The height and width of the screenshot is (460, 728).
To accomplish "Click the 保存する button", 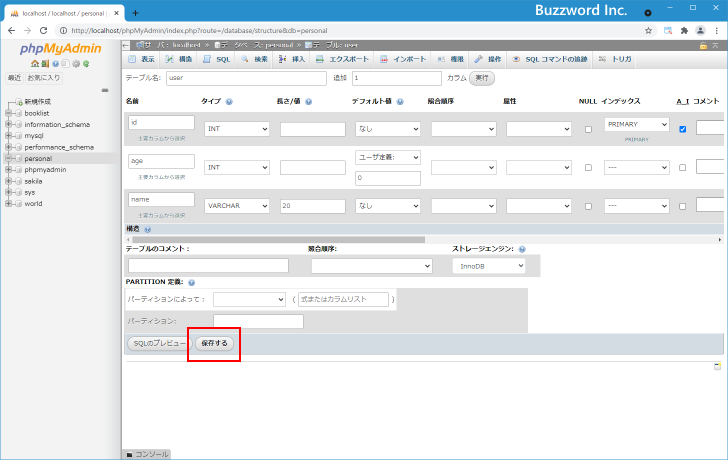I will (x=214, y=343).
